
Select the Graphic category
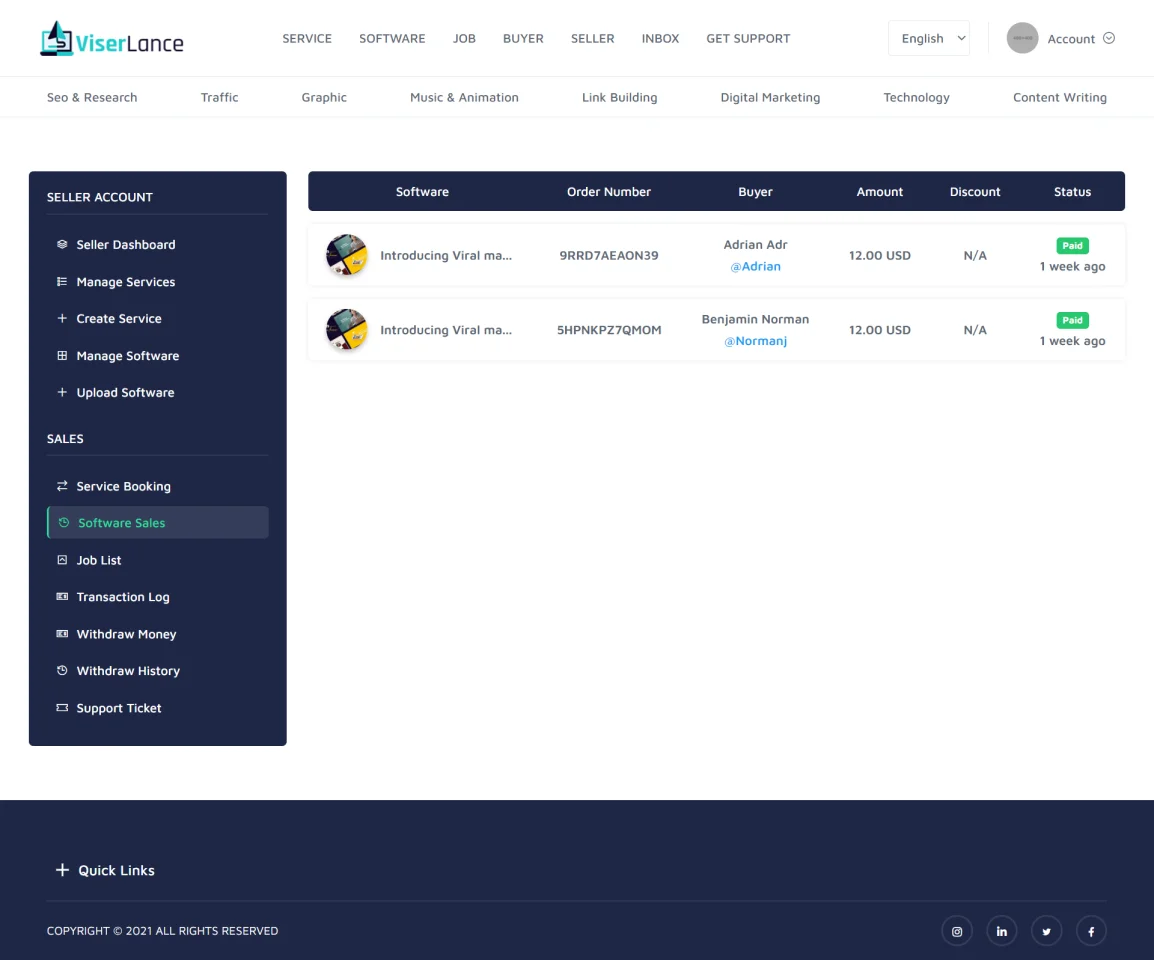tap(324, 97)
